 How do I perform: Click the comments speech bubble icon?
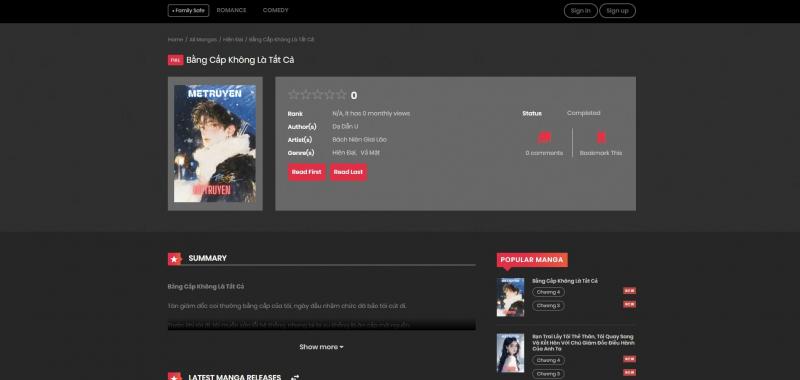pos(544,137)
